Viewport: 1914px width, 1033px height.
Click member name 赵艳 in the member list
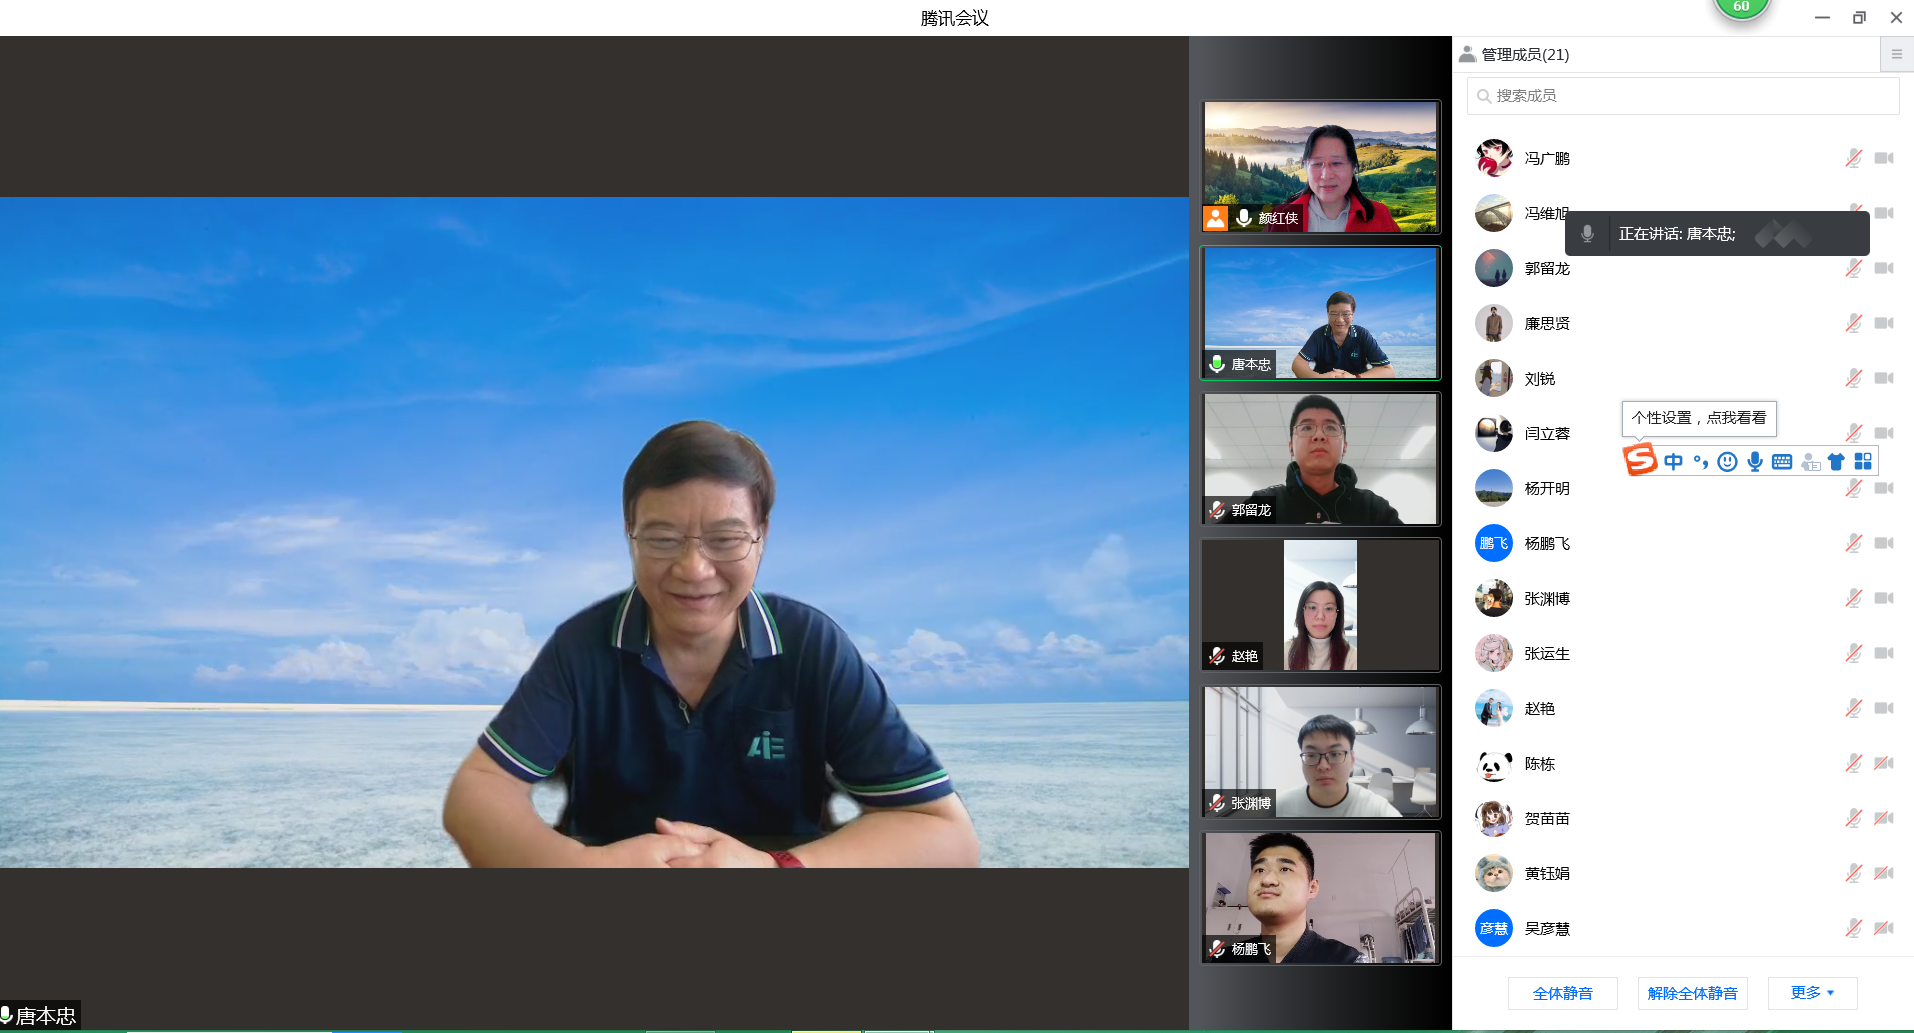(x=1539, y=708)
